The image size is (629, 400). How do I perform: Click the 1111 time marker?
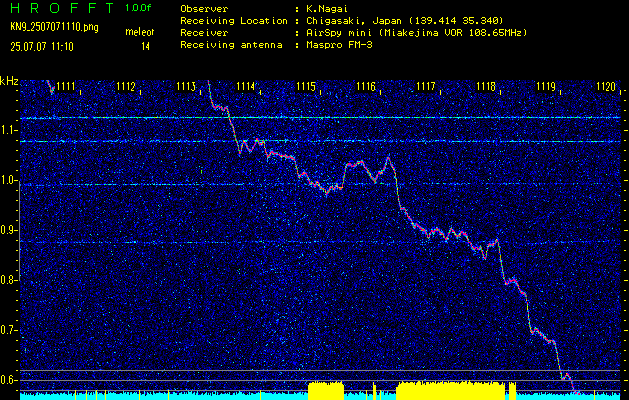click(65, 86)
